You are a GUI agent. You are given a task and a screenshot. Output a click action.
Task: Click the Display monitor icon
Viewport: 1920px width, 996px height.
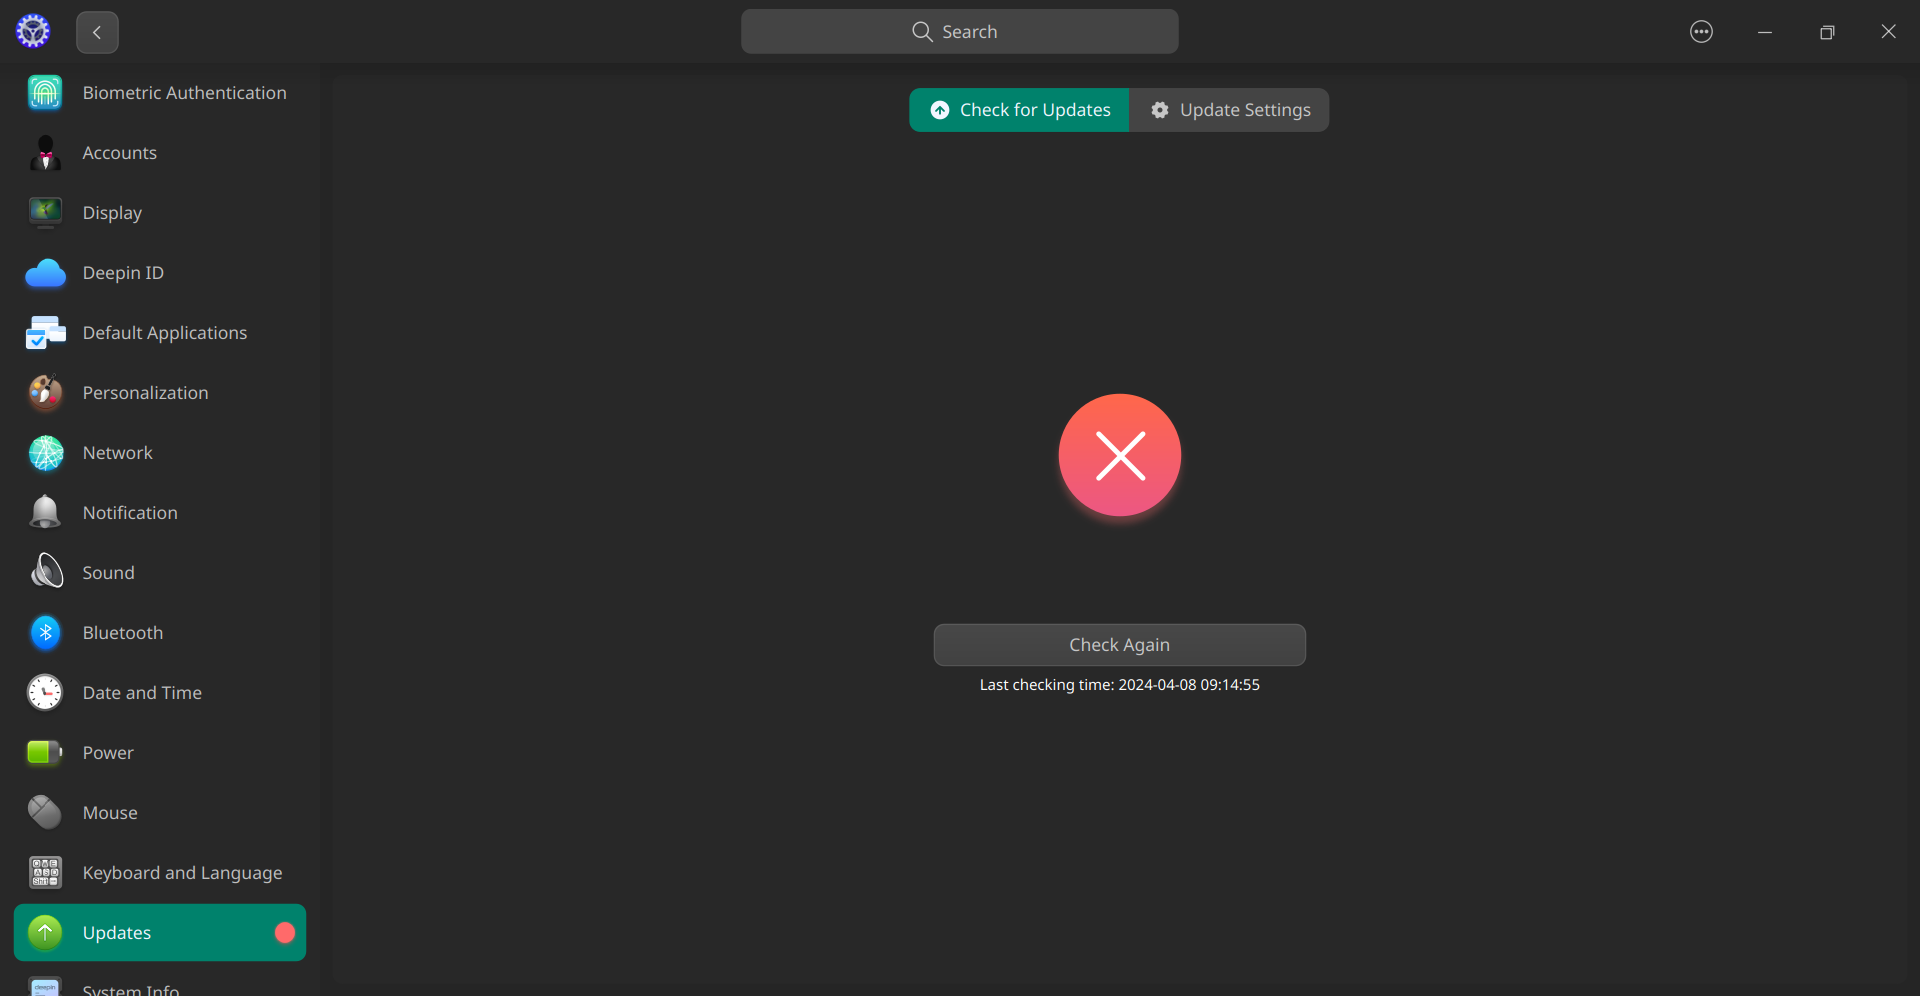coord(45,213)
